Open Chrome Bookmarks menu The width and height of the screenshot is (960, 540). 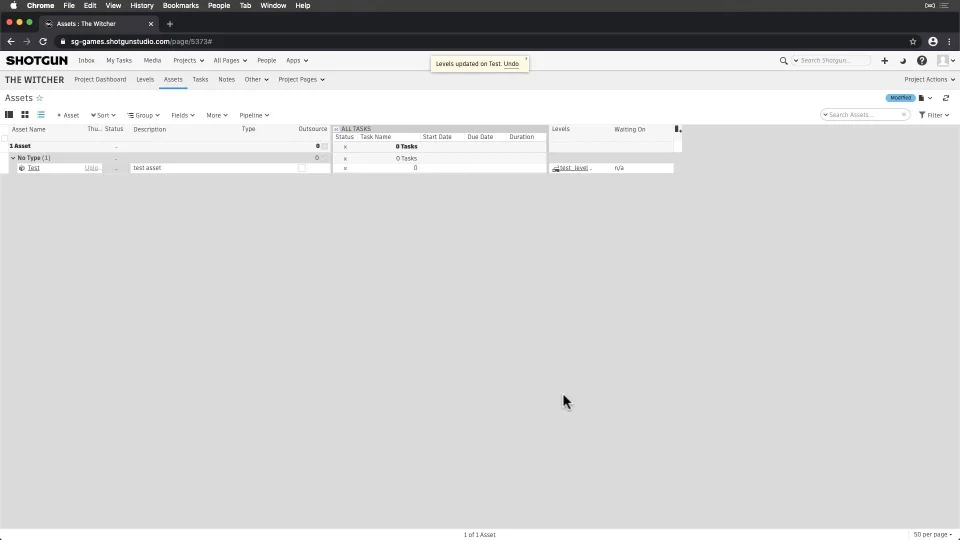click(181, 6)
